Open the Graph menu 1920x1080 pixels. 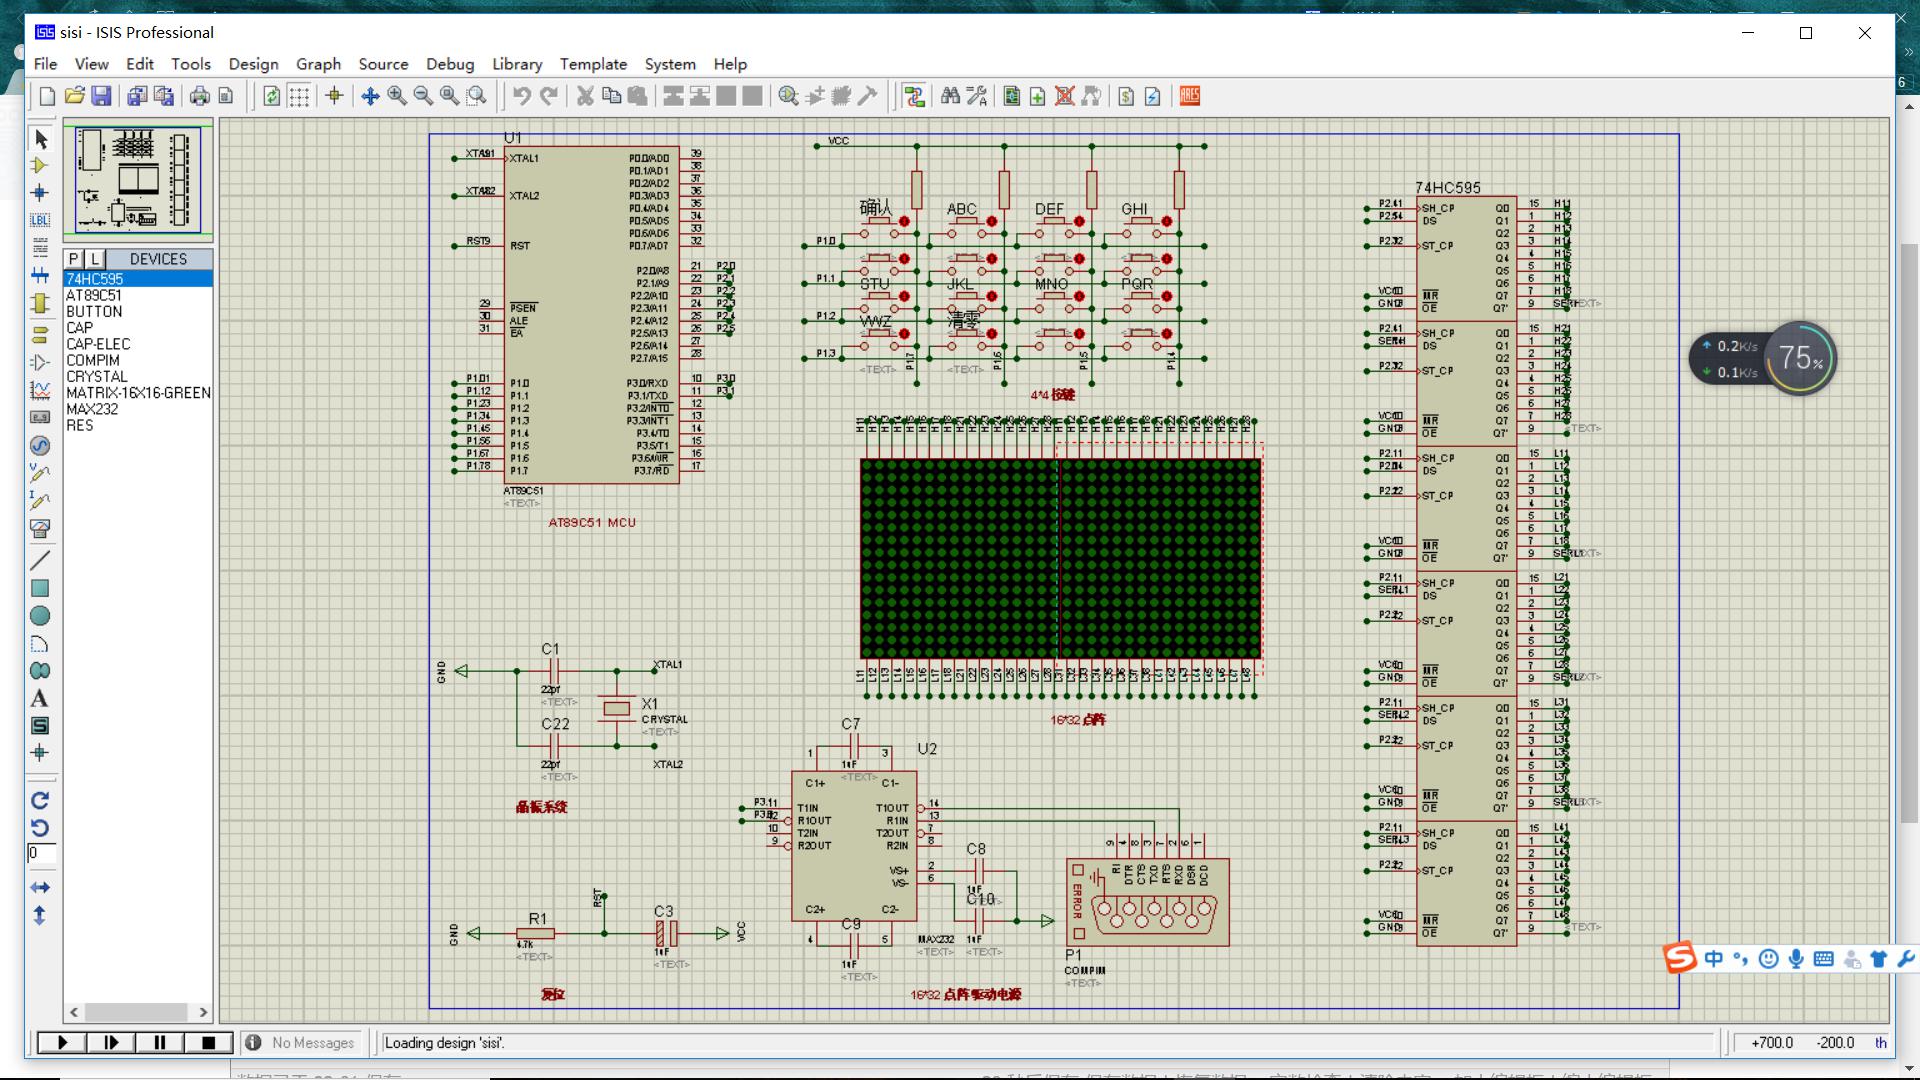[318, 64]
